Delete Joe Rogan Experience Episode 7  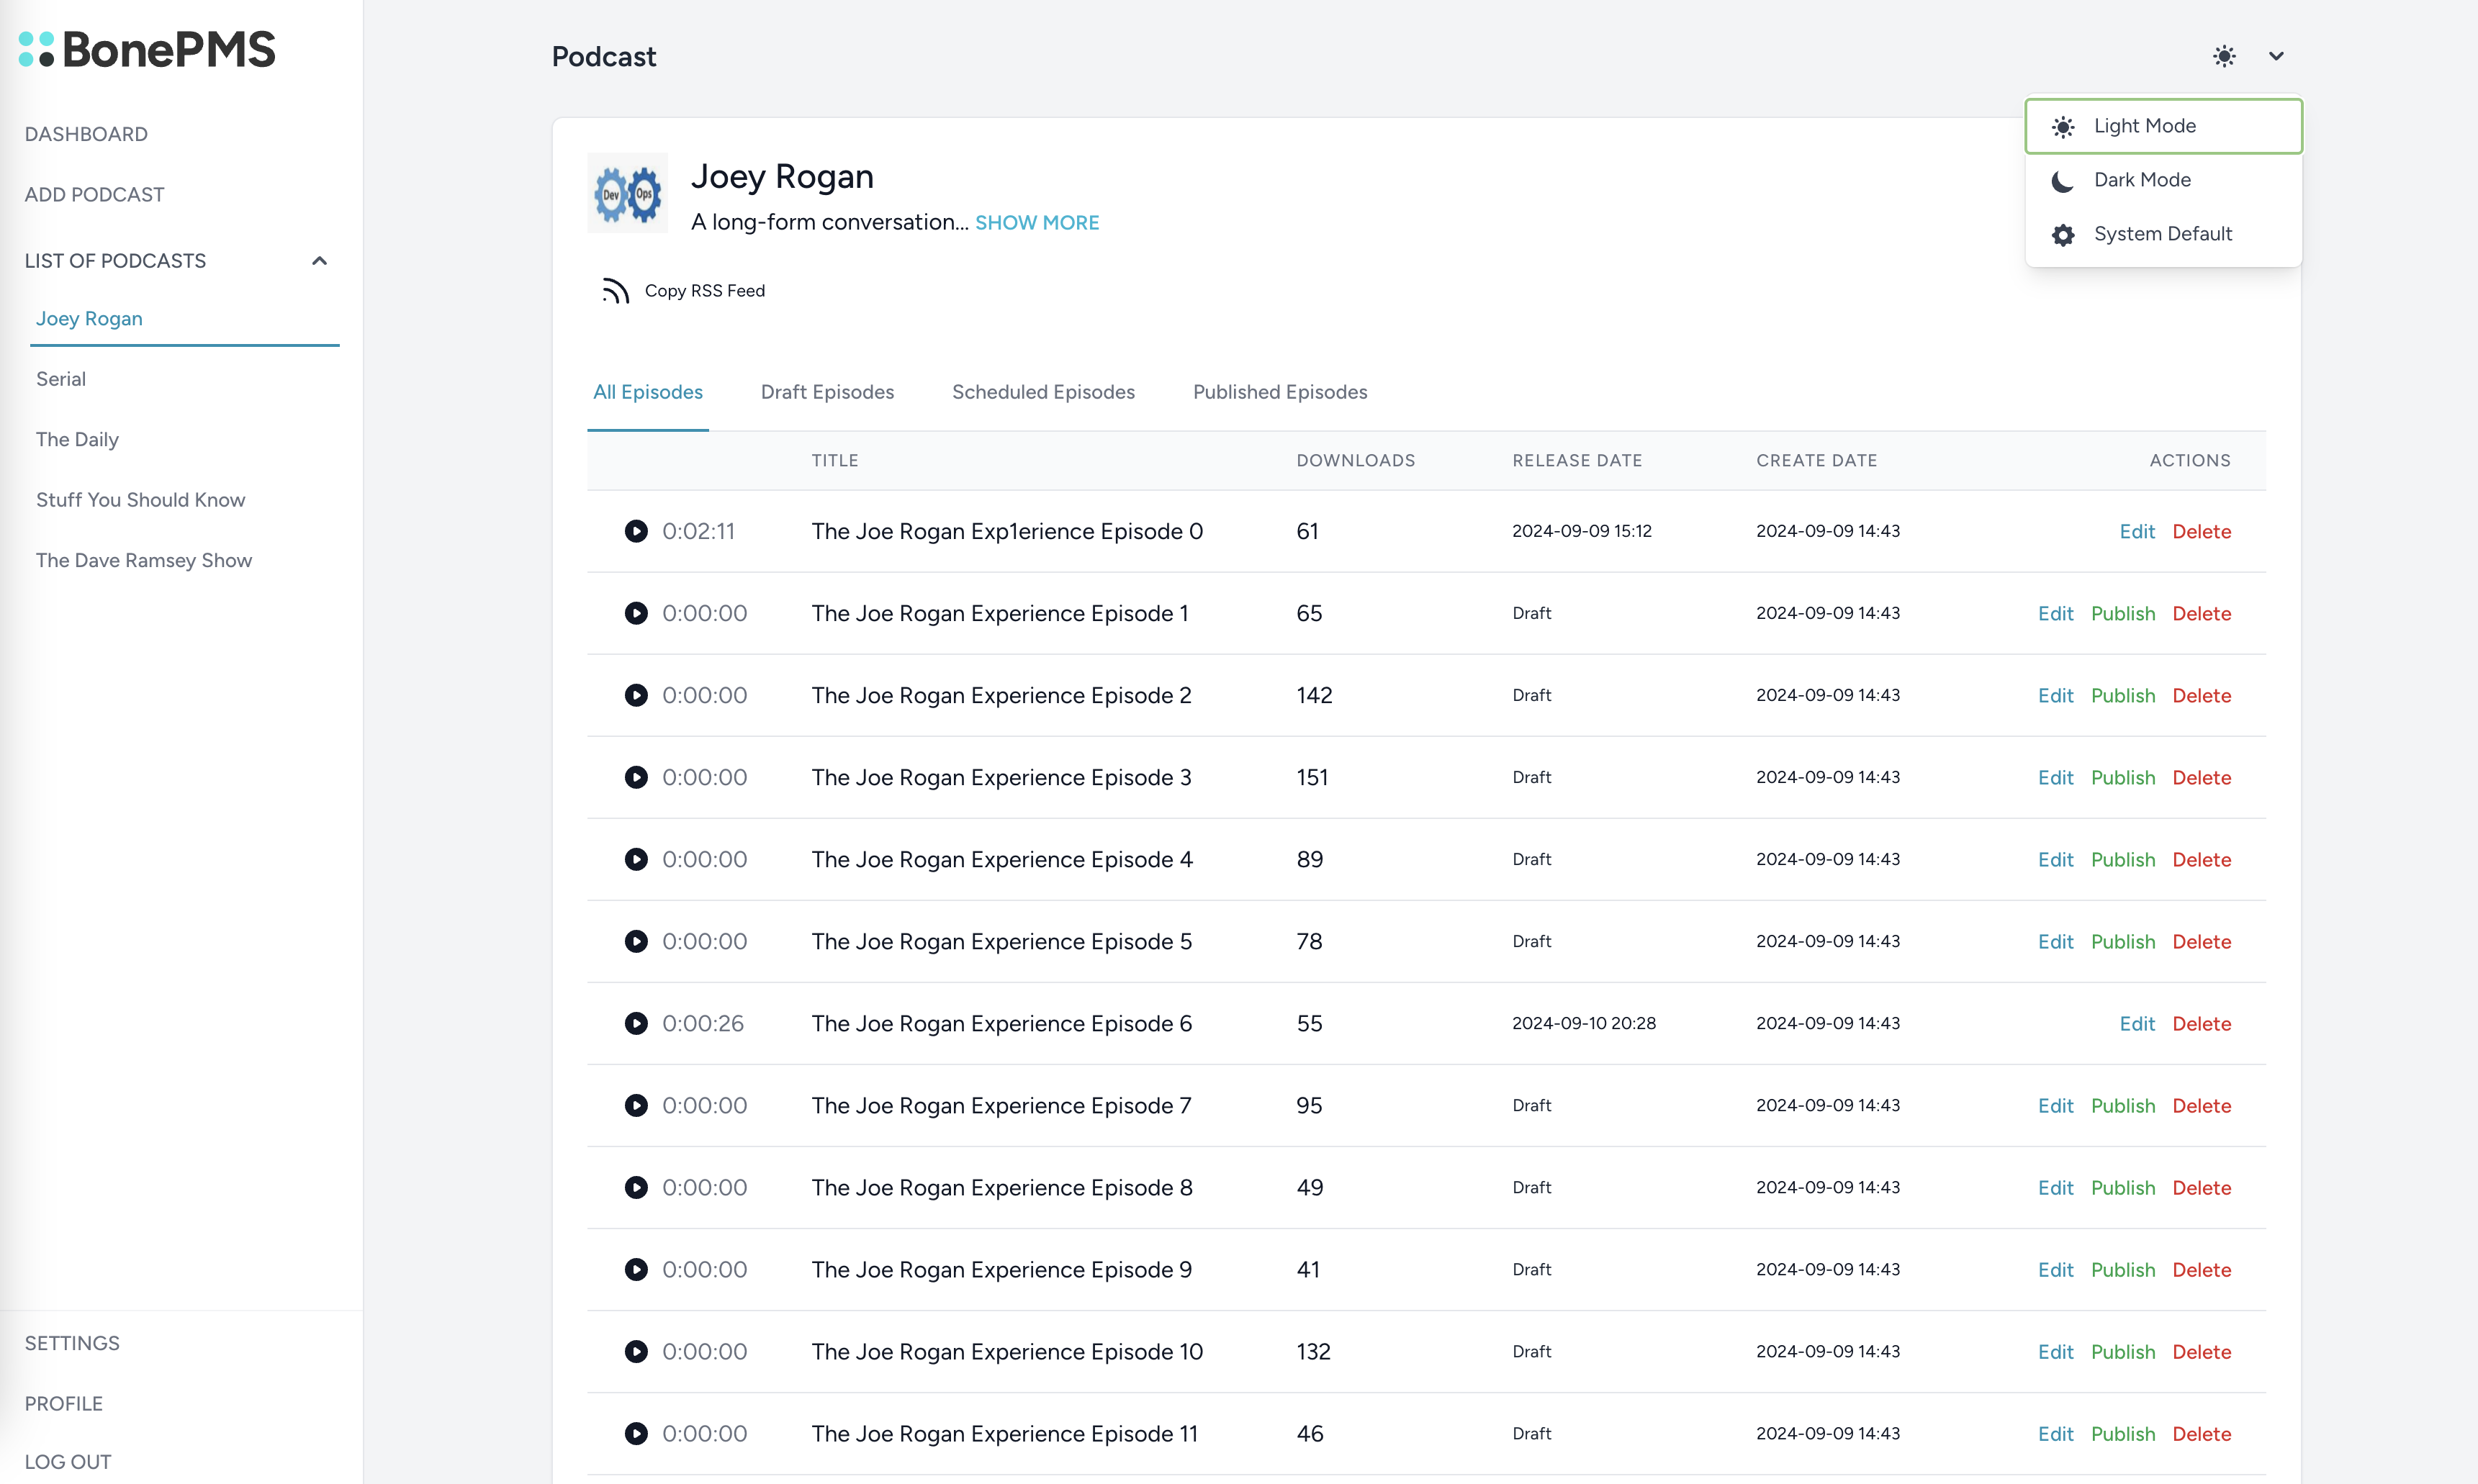pos(2201,1105)
